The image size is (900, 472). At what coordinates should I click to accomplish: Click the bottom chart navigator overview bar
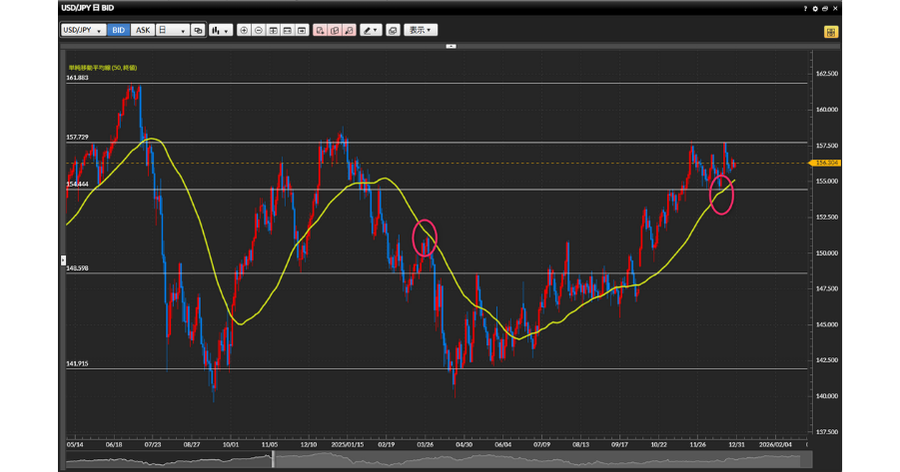click(x=450, y=459)
